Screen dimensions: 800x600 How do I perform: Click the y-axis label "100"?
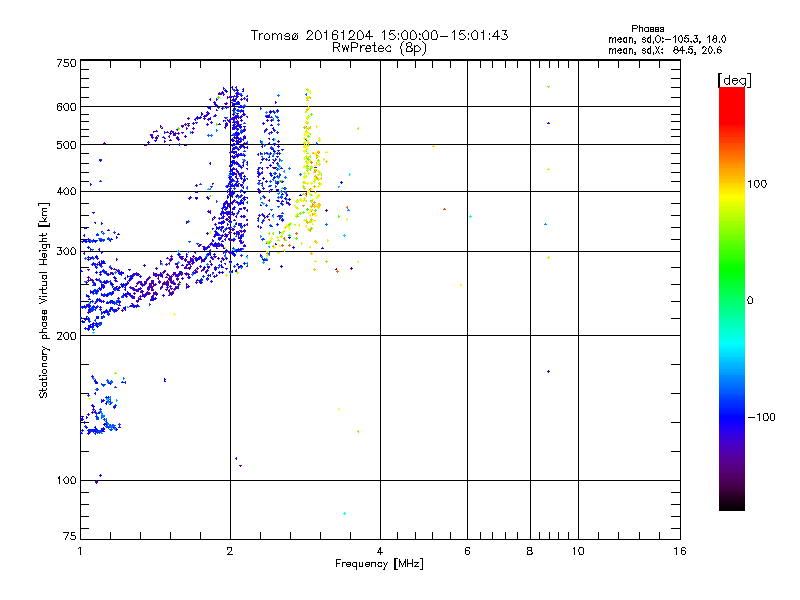(66, 480)
